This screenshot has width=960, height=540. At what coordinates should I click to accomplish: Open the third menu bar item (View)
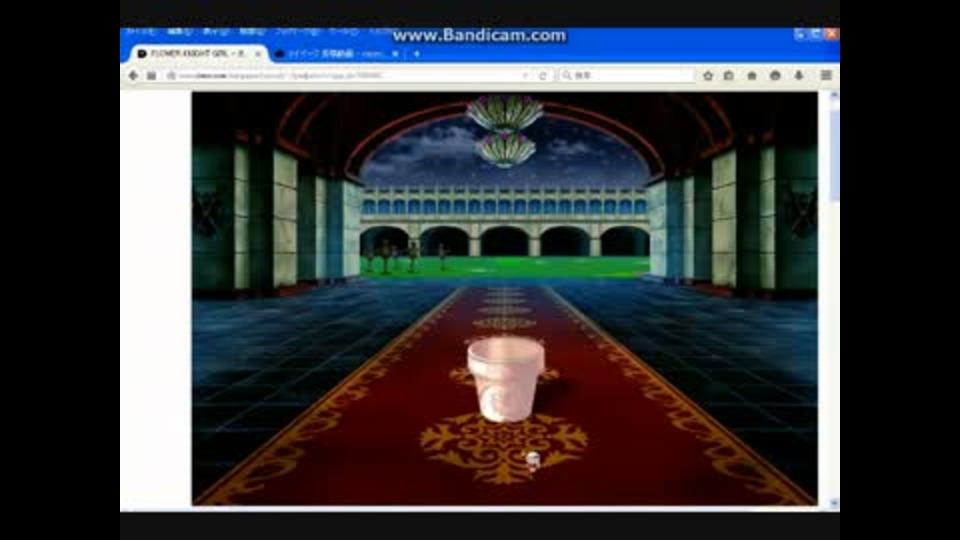(x=215, y=31)
